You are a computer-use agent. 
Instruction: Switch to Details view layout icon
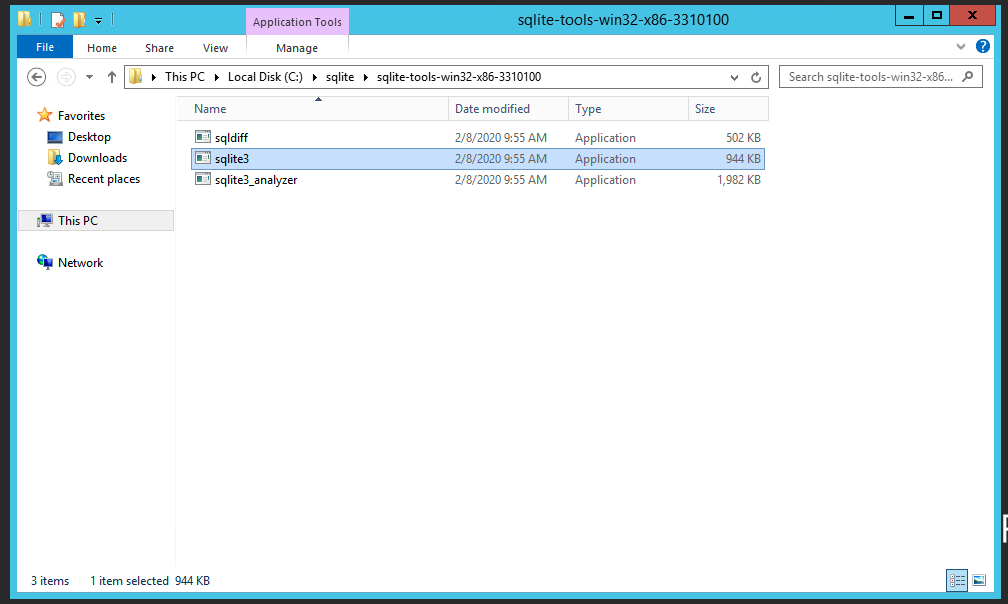click(957, 581)
